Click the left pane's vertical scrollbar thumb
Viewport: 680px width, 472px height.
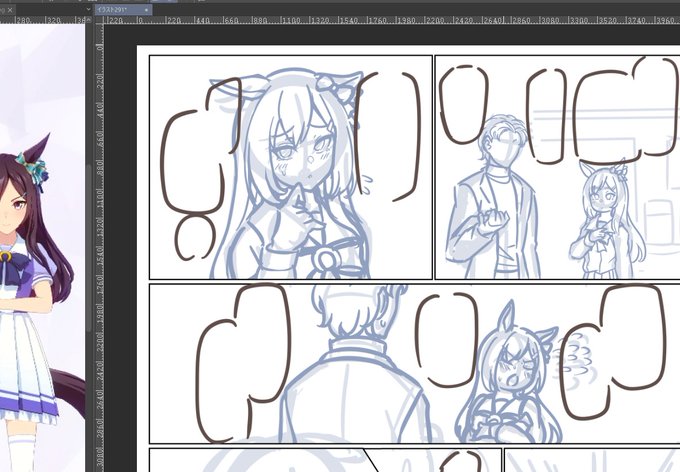click(88, 248)
